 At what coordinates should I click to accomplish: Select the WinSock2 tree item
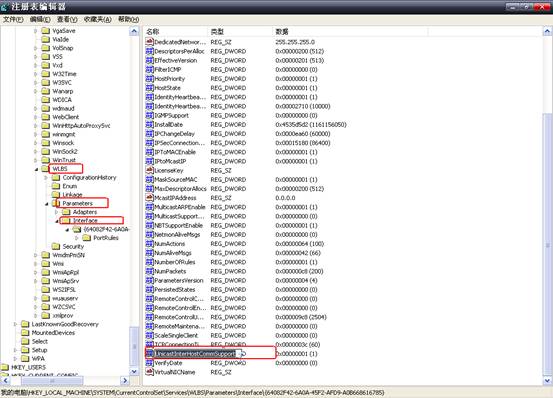coord(65,152)
